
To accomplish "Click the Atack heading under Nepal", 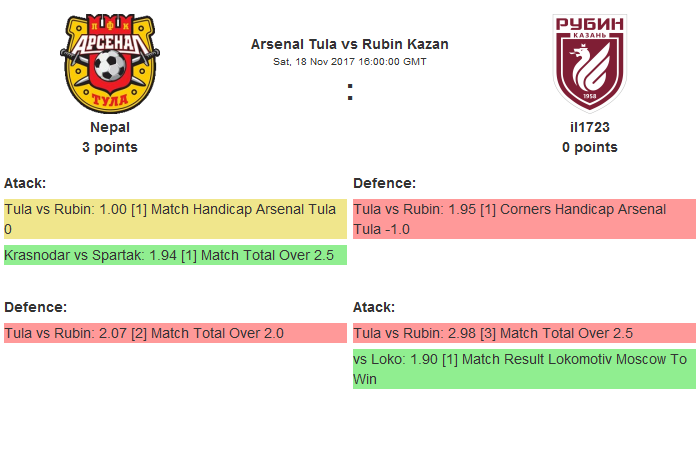I will (25, 183).
